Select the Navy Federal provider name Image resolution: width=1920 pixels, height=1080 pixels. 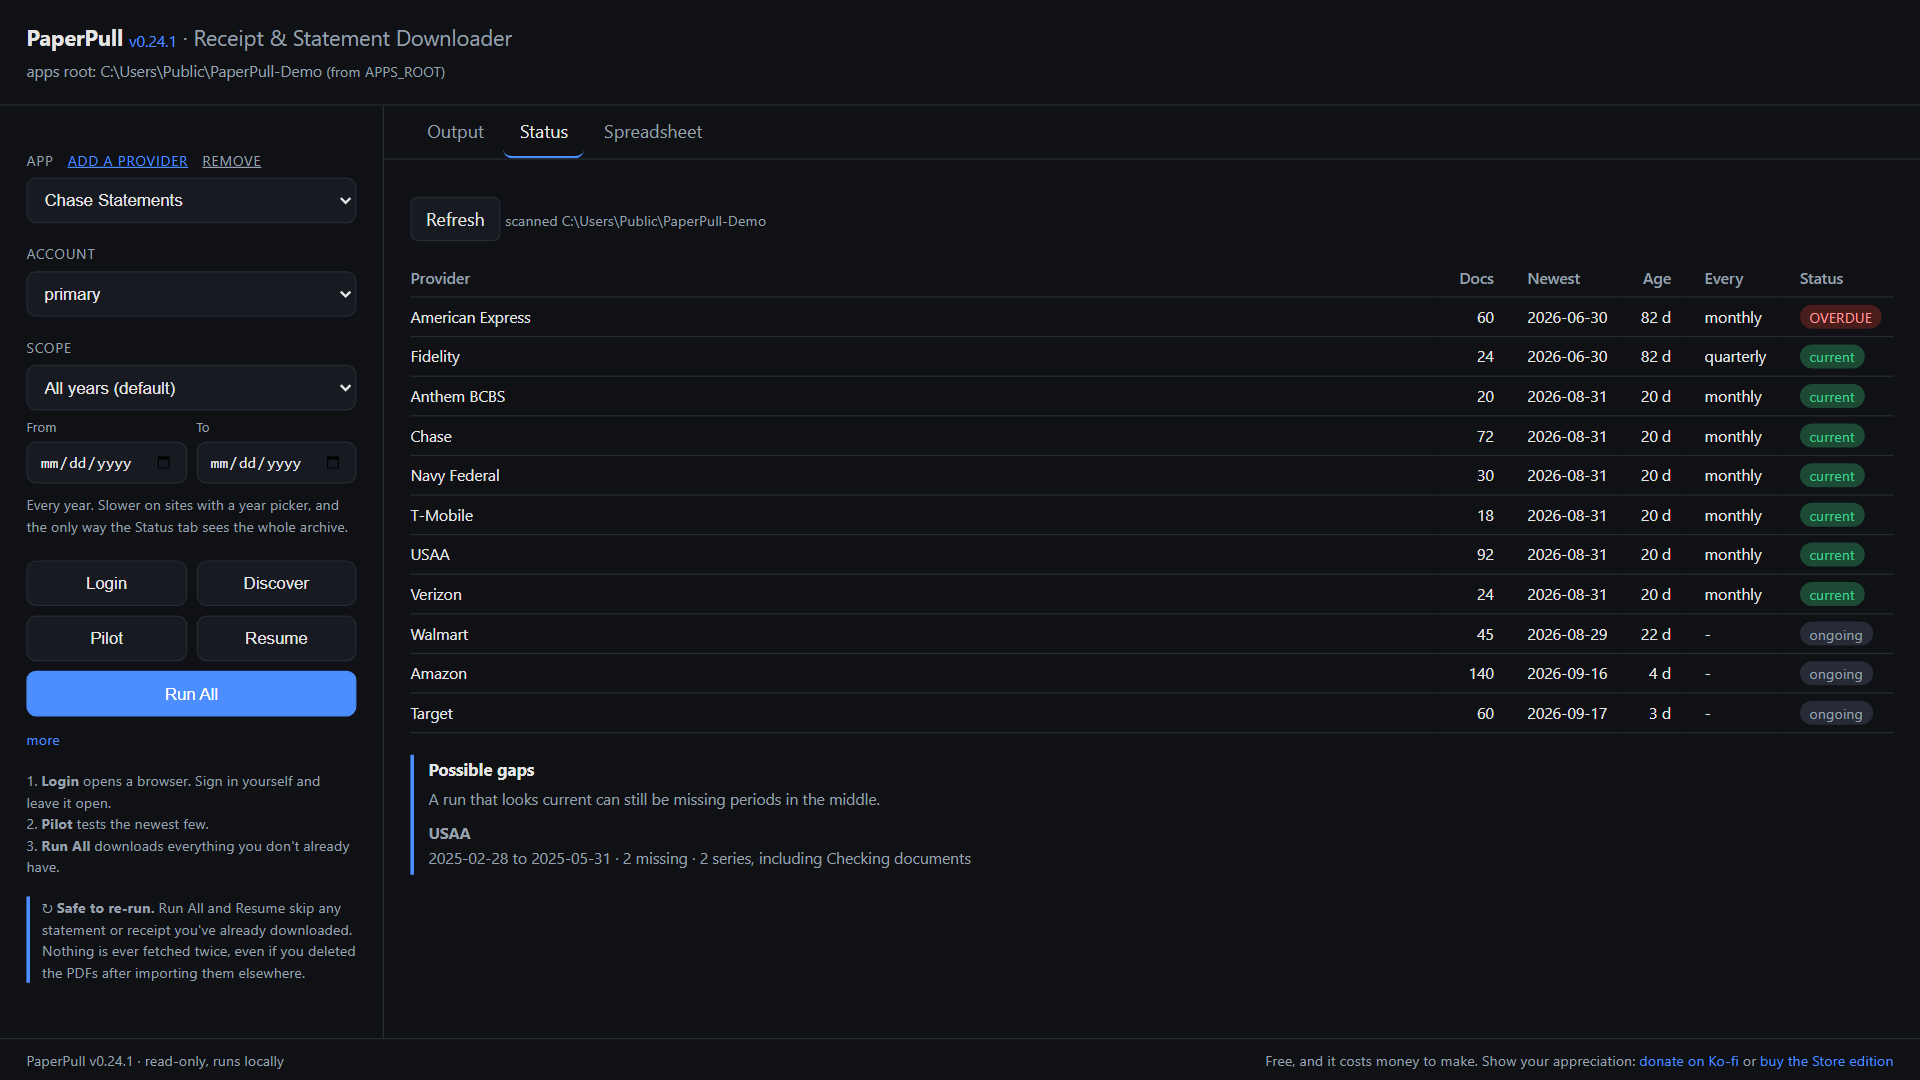455,476
